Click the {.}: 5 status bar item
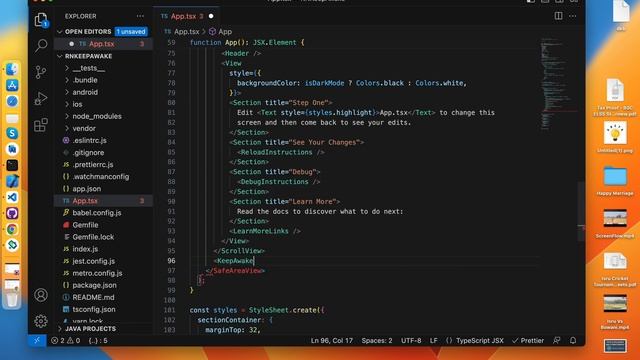The height and width of the screenshot is (360, 640). 98,340
